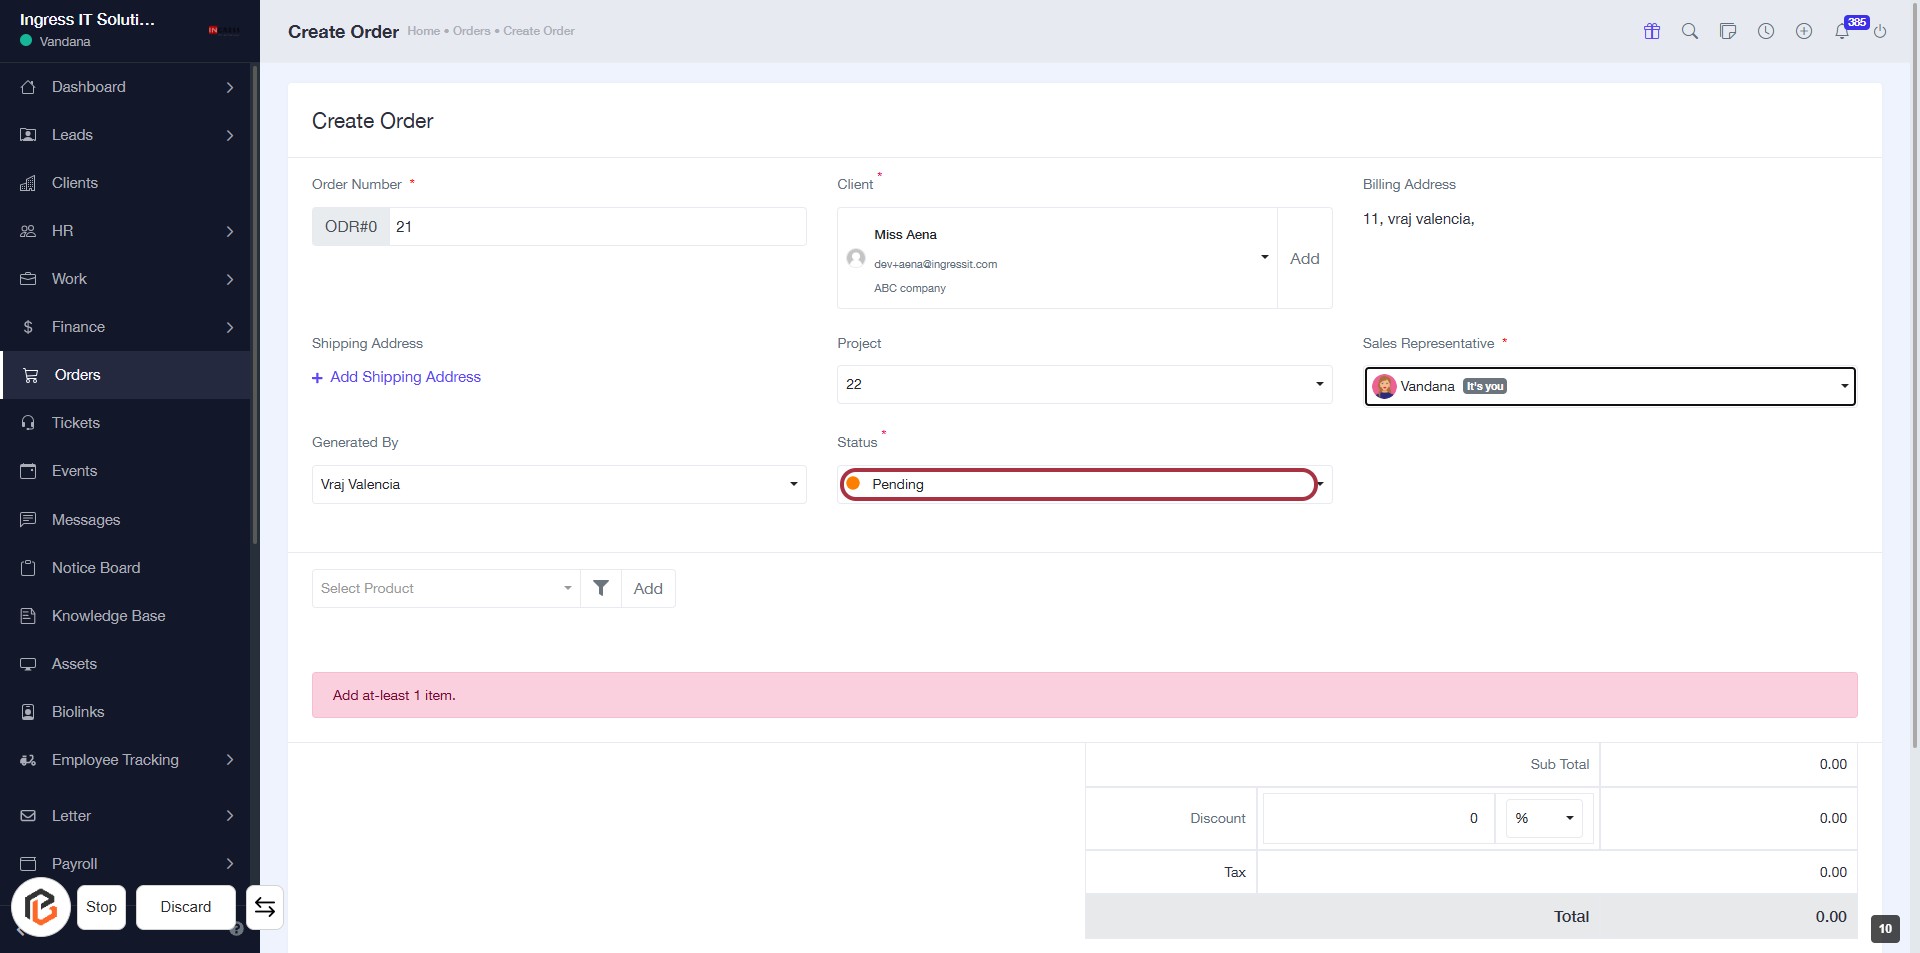The height and width of the screenshot is (953, 1920).
Task: Click the clock timer icon
Action: tap(1765, 31)
